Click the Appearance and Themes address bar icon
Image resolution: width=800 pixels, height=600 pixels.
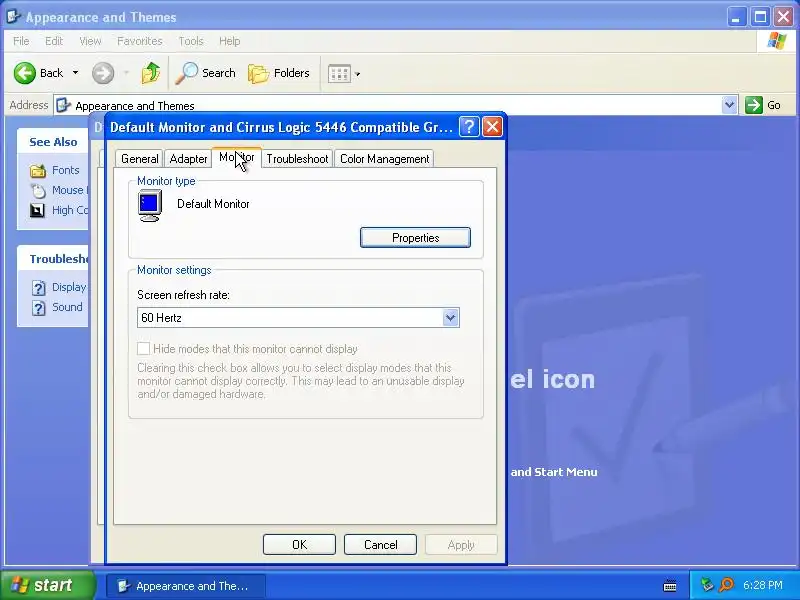point(63,105)
